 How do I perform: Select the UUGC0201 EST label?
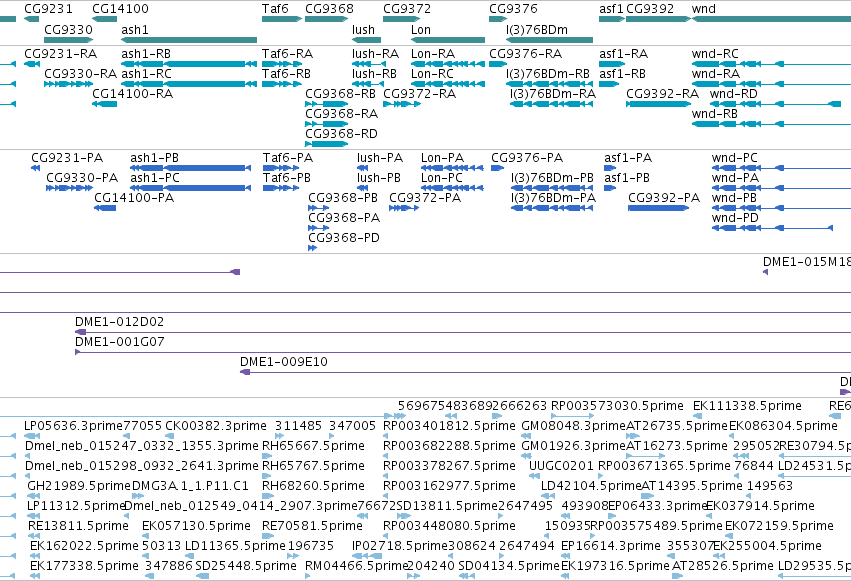click(x=561, y=466)
